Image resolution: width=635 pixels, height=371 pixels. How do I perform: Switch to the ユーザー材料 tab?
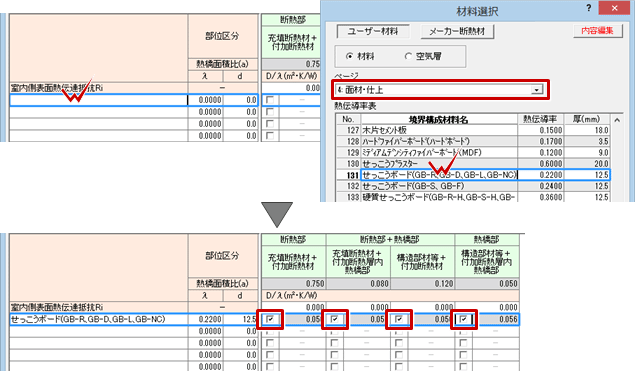tap(373, 31)
